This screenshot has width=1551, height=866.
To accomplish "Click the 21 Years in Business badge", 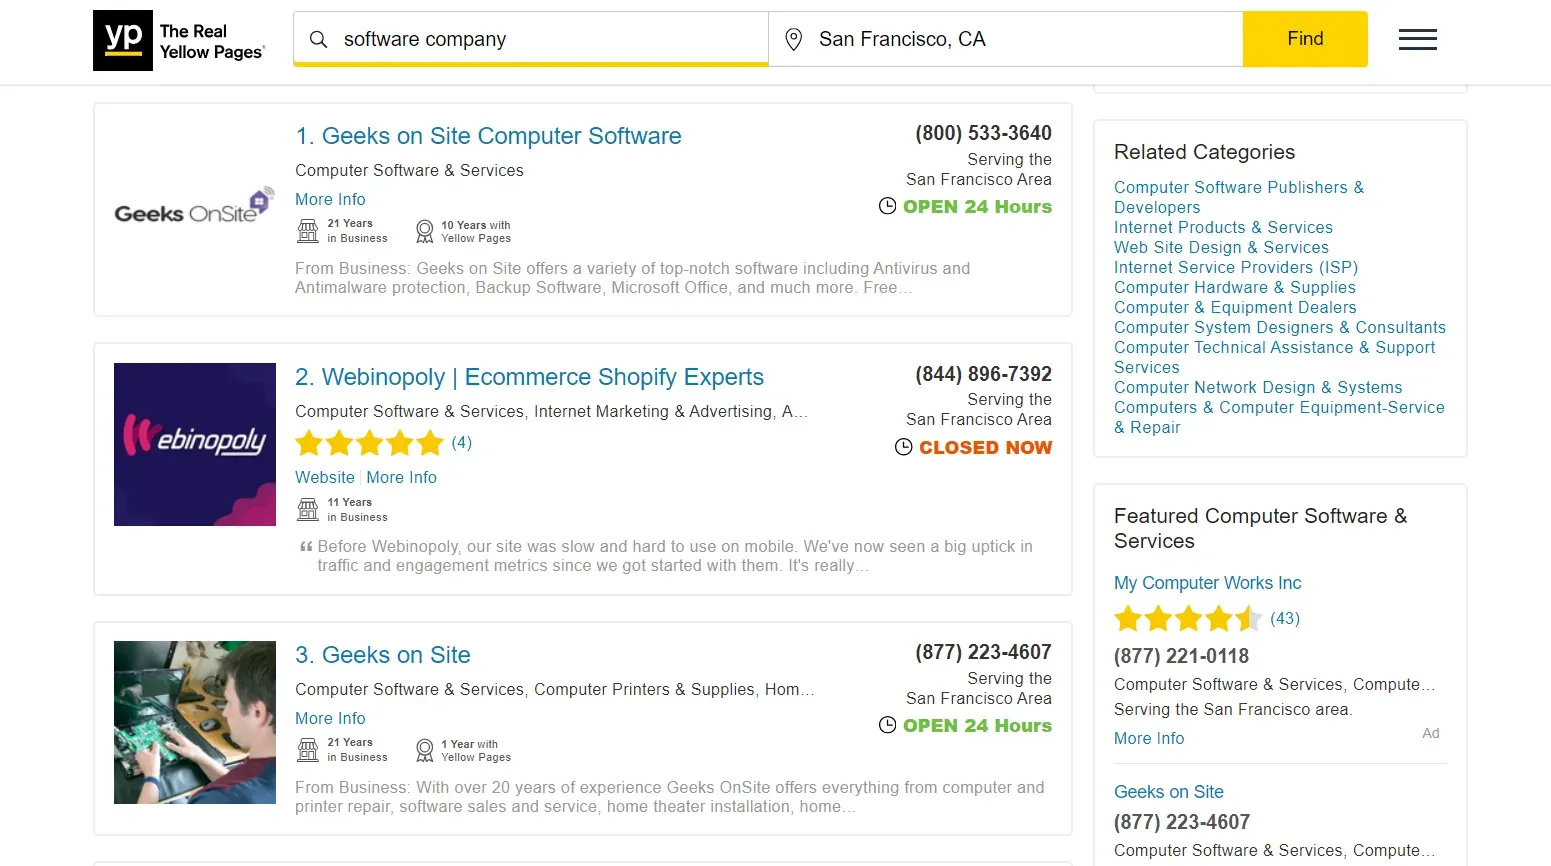I will (x=342, y=230).
